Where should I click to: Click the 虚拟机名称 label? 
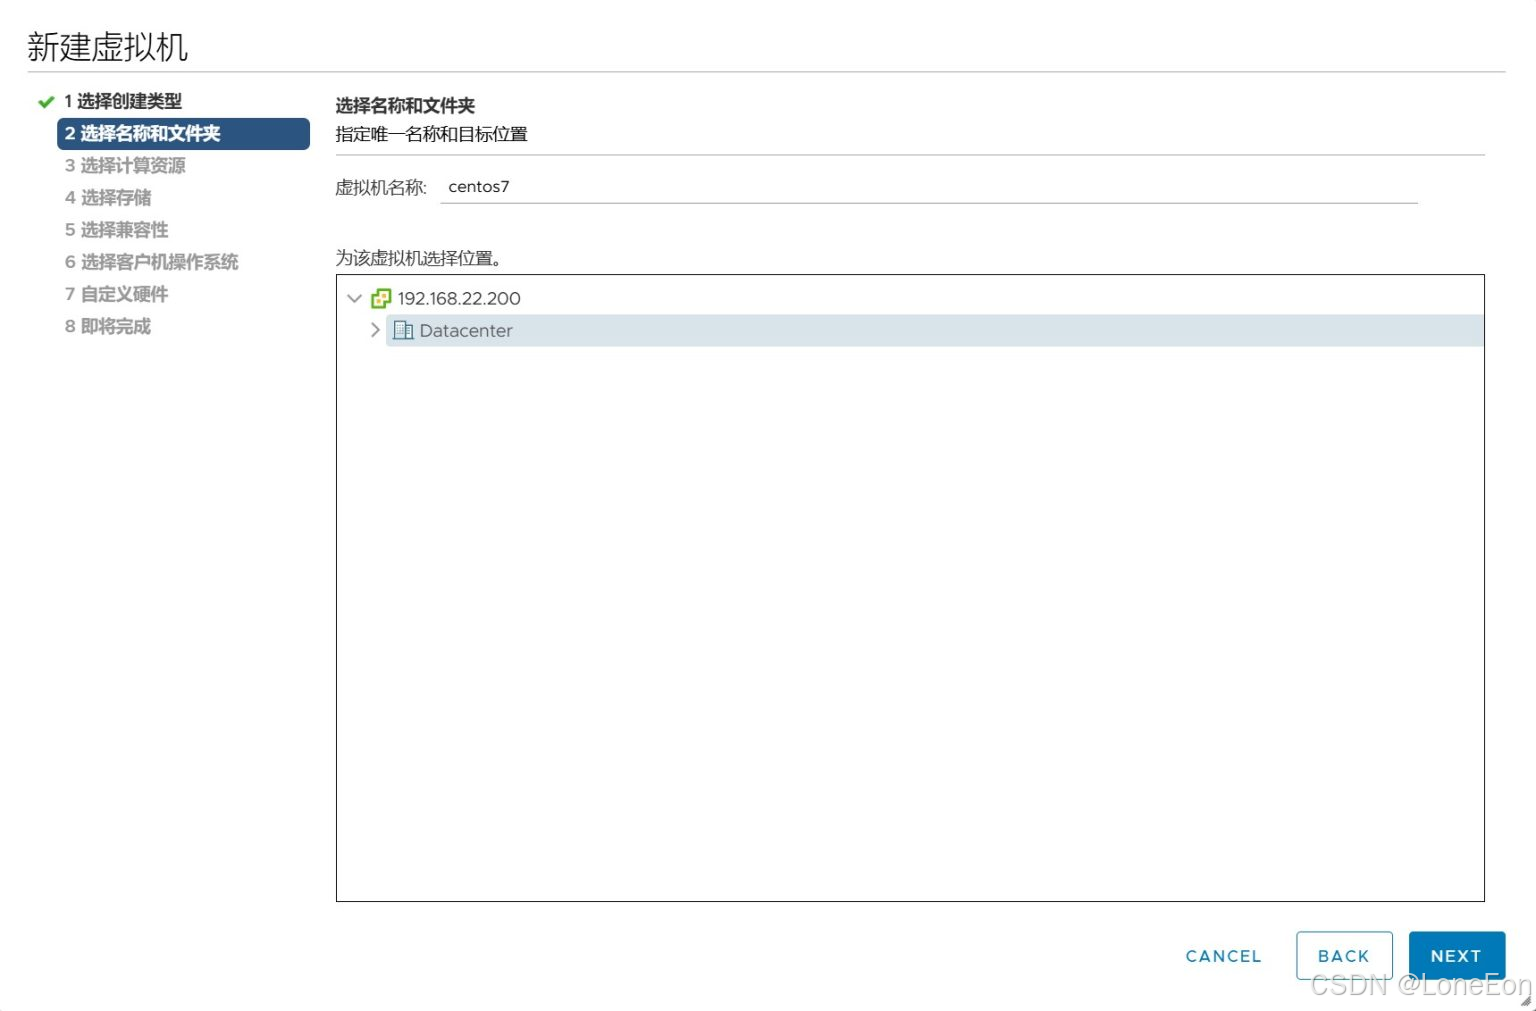[380, 187]
